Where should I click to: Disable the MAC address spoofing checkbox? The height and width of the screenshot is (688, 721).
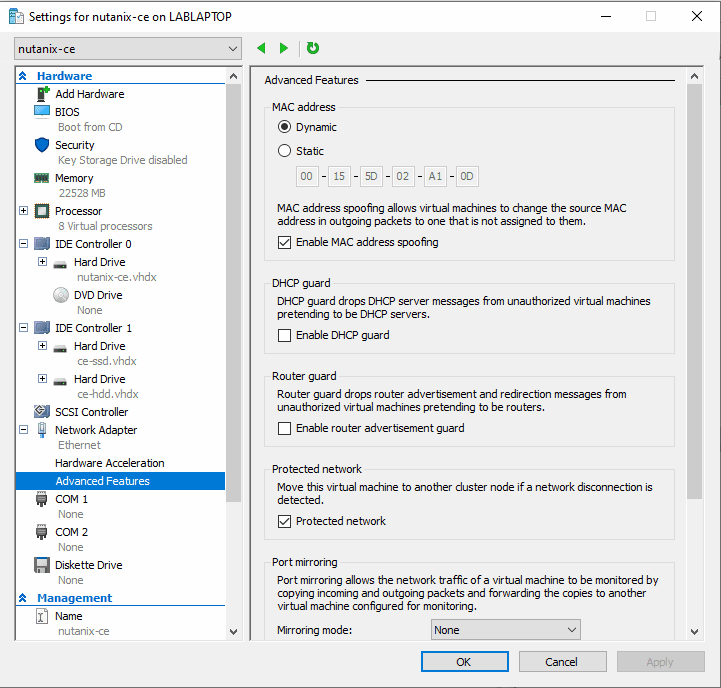tap(285, 242)
